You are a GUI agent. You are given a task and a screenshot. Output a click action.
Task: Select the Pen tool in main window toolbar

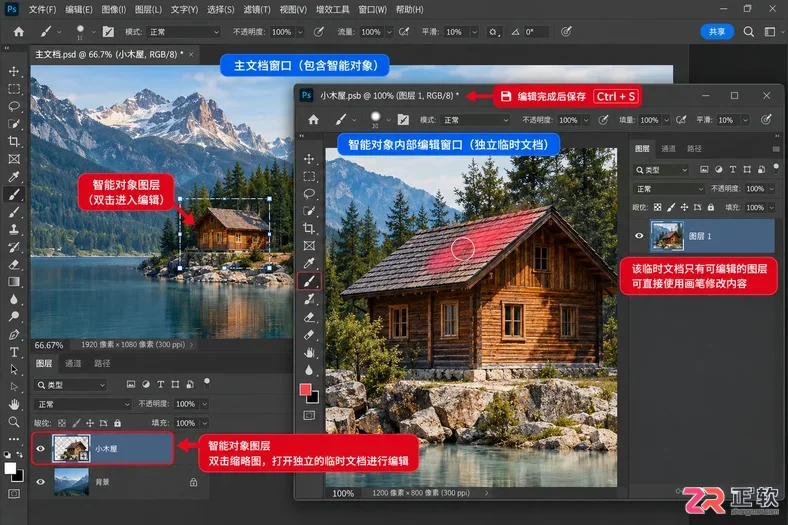pyautogui.click(x=14, y=334)
